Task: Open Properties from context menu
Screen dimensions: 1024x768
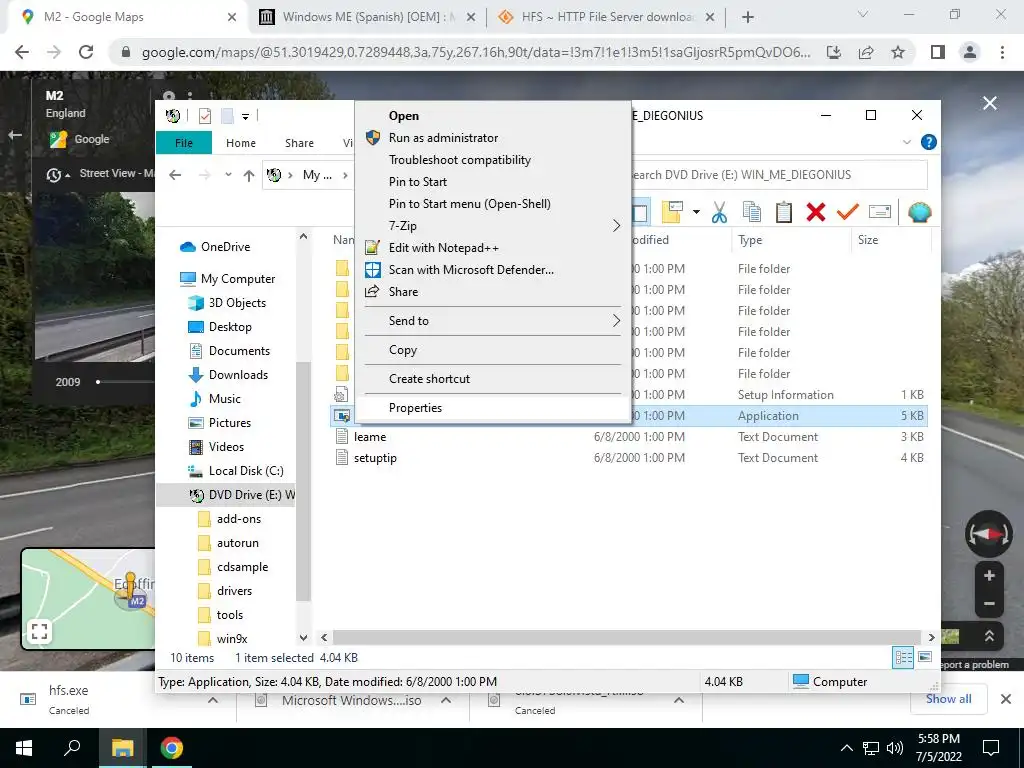Action: click(x=493, y=408)
